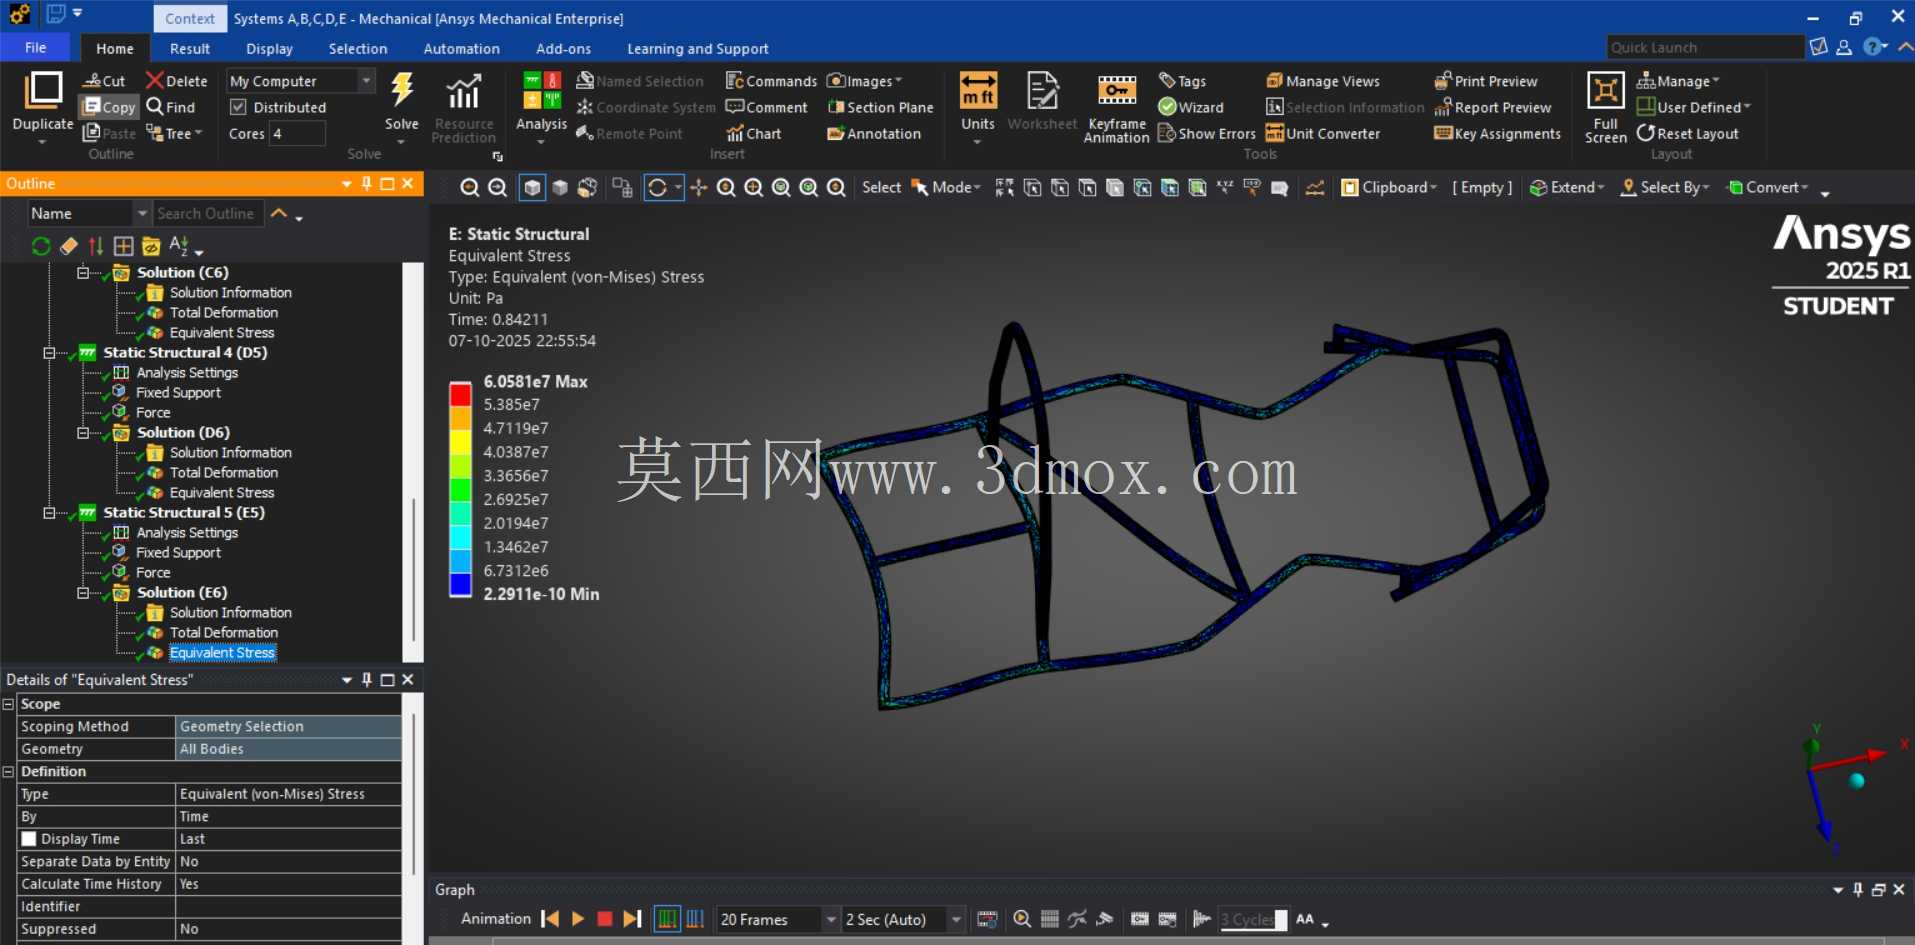Image resolution: width=1915 pixels, height=945 pixels.
Task: Collapse Static Structural 5 (E5) node
Action: (49, 512)
